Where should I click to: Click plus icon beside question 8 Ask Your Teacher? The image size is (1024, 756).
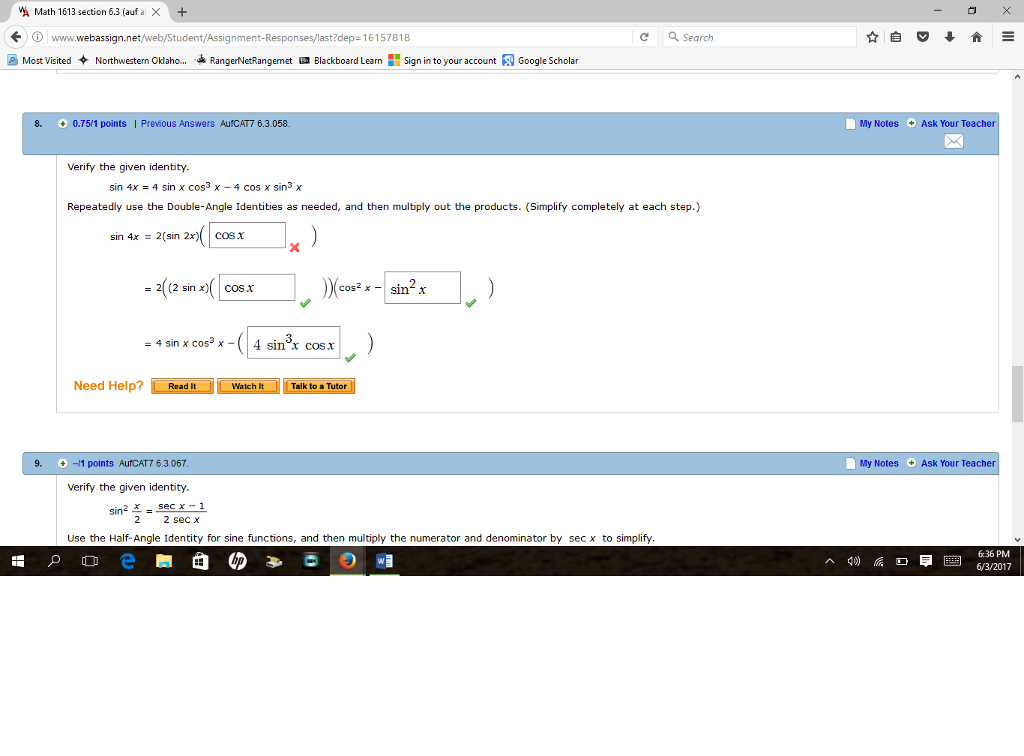(x=911, y=123)
